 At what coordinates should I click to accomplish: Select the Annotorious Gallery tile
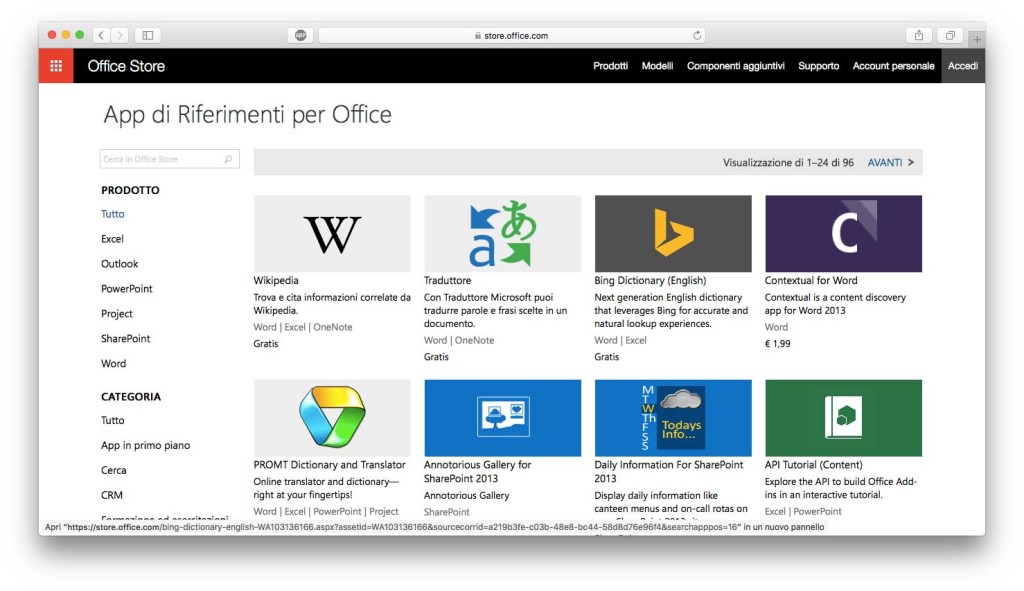pos(501,417)
